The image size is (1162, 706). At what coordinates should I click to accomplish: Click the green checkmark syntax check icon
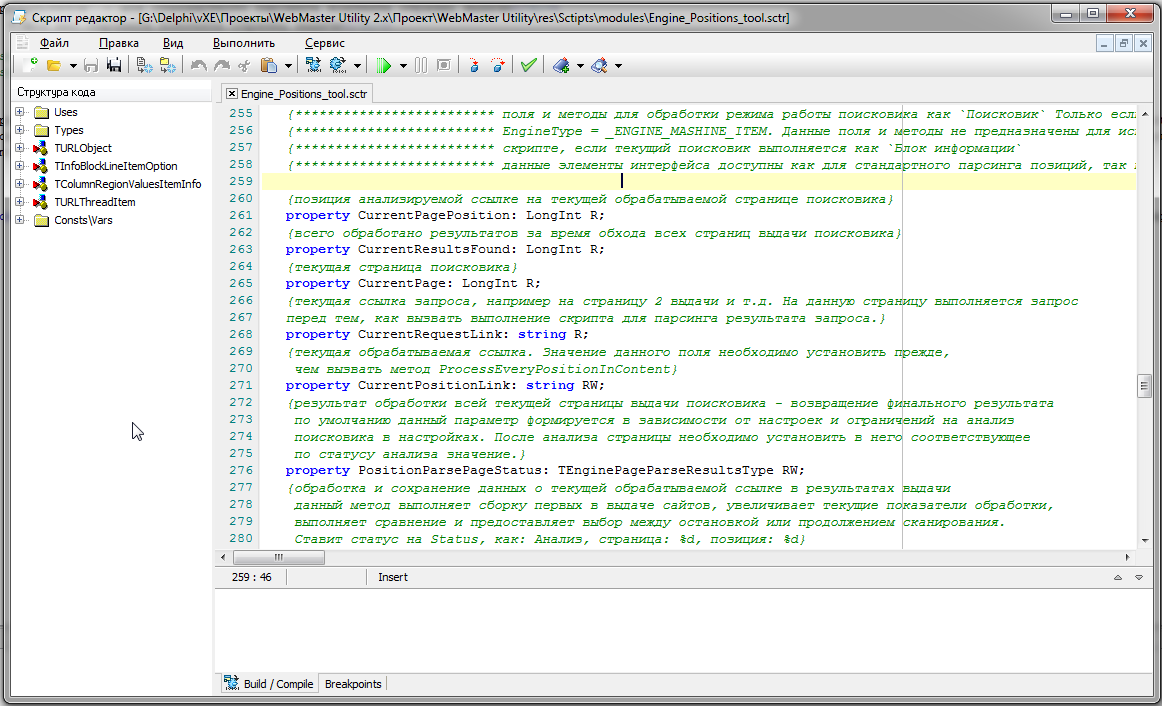(528, 65)
